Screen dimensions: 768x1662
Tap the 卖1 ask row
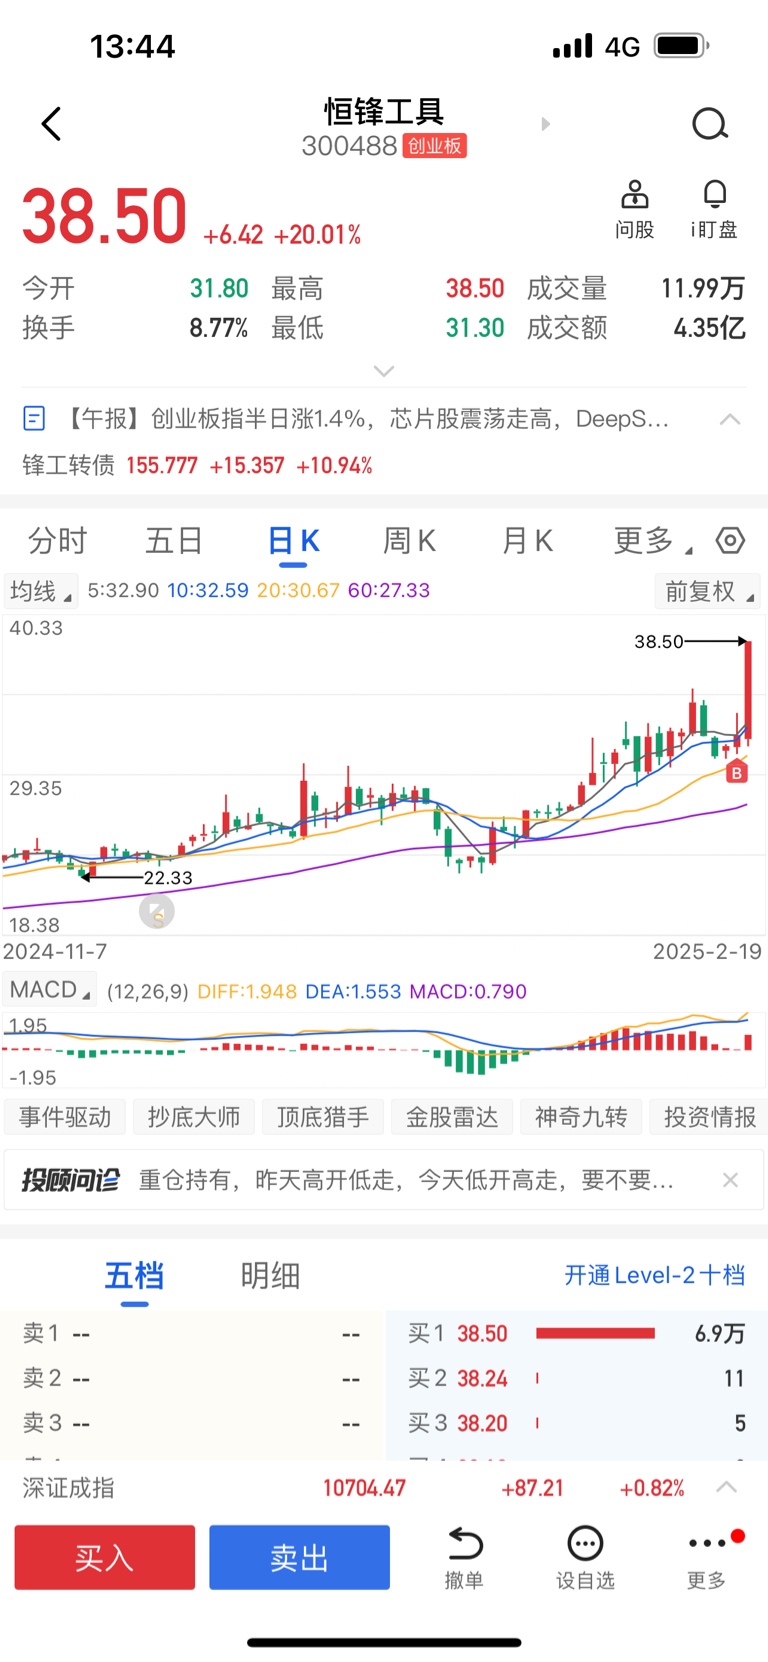pyautogui.click(x=192, y=1333)
